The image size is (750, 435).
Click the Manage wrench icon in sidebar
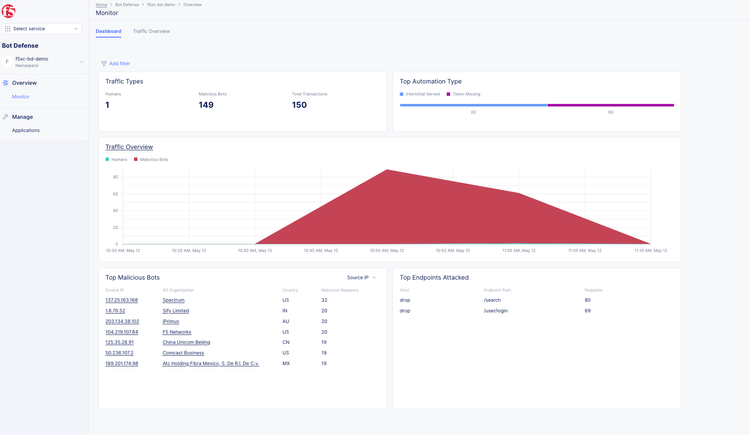coord(6,117)
